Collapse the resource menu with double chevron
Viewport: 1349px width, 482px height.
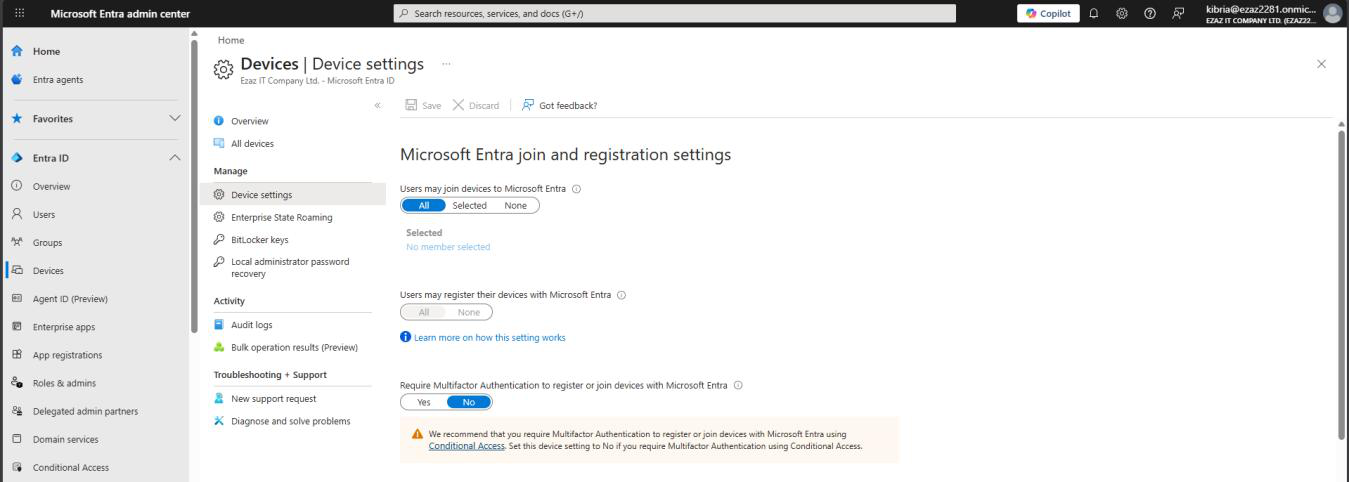(x=377, y=105)
